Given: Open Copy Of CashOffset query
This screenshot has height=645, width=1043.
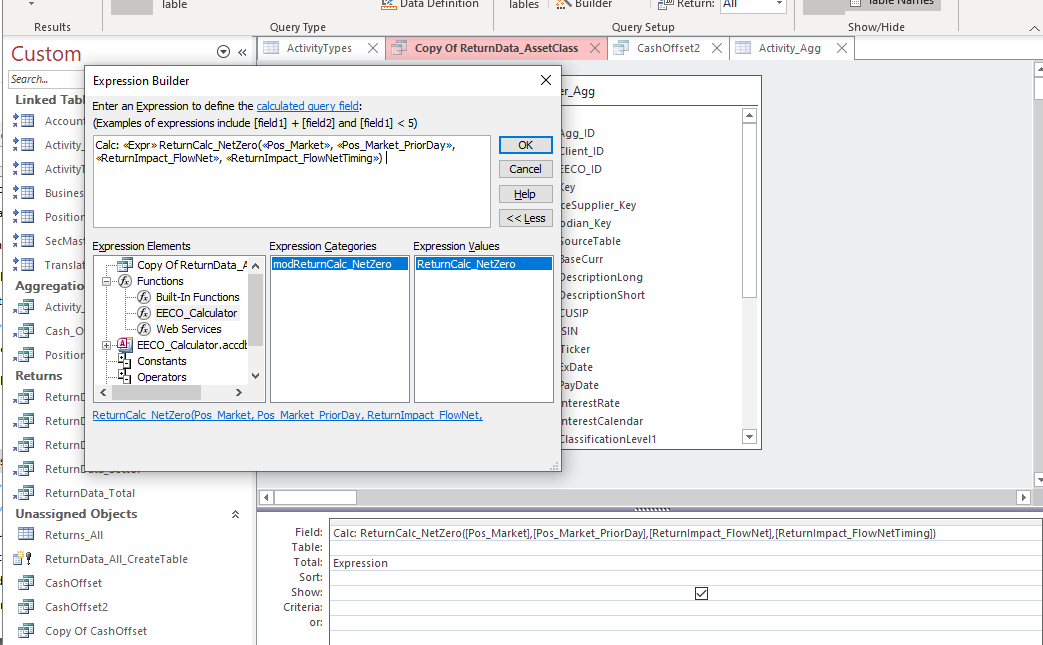Looking at the screenshot, I should [x=96, y=630].
